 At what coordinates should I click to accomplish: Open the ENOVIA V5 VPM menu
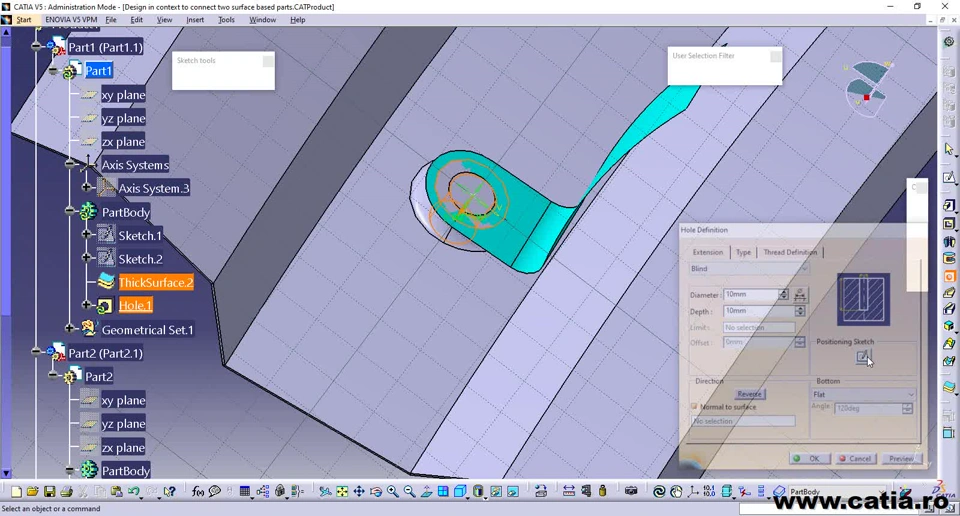(71, 20)
